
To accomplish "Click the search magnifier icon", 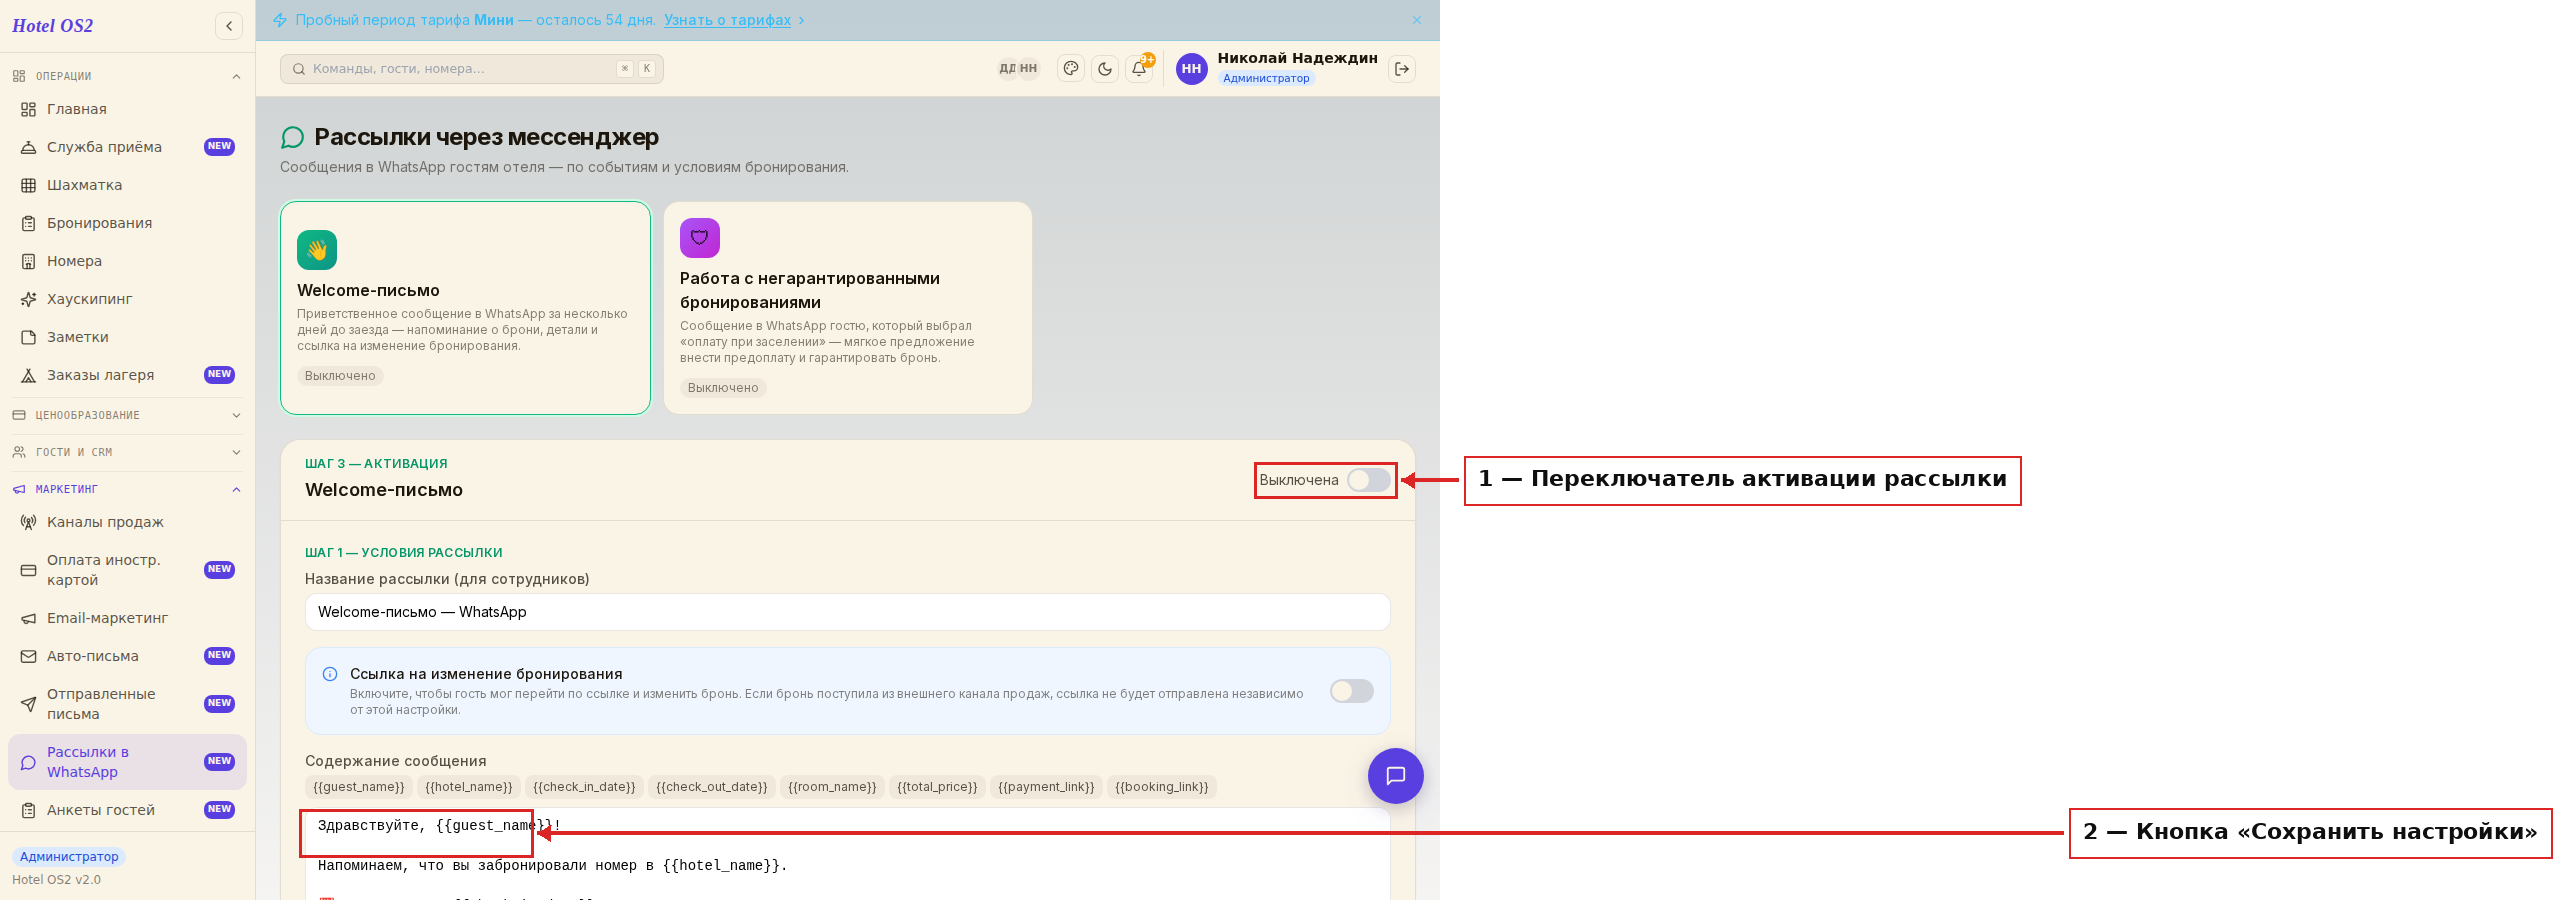I will pyautogui.click(x=299, y=69).
